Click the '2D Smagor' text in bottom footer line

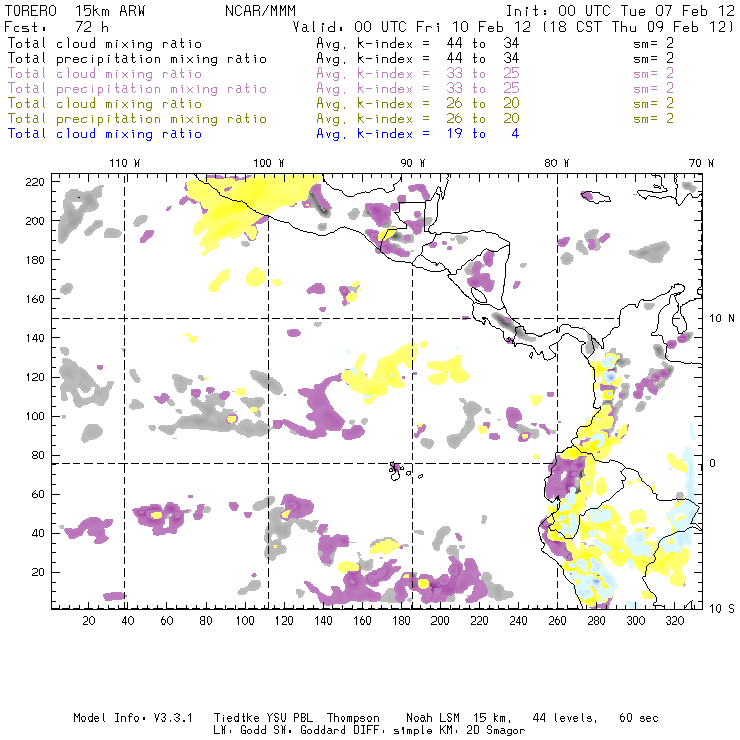[496, 731]
